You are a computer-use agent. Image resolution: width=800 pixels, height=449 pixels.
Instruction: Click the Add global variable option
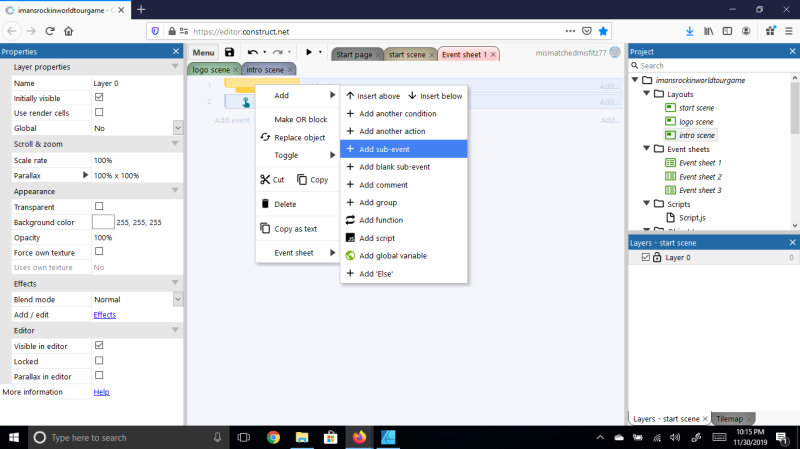coord(404,256)
